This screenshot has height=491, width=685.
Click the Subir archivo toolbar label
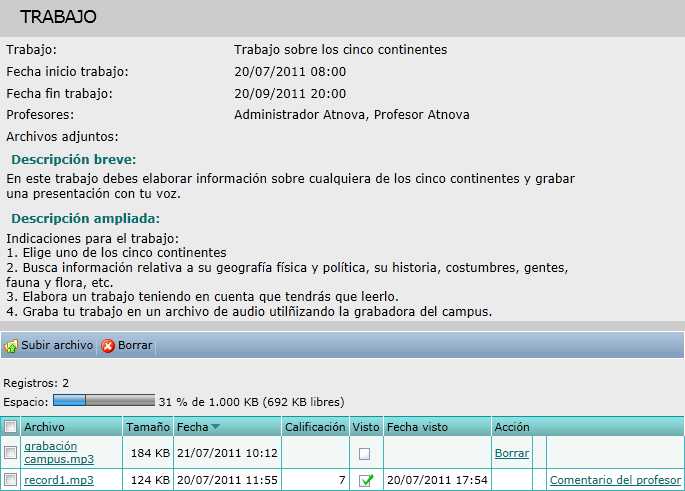tap(57, 345)
